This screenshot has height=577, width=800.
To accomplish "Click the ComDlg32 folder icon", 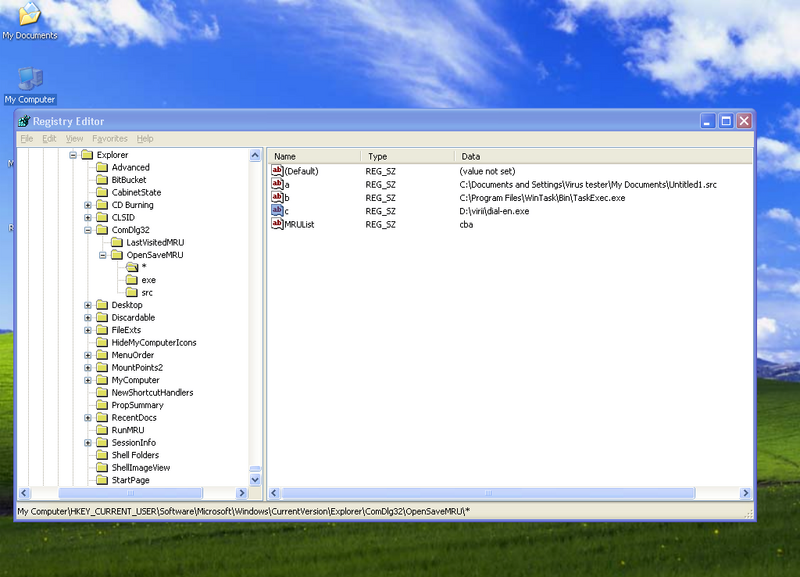I will pyautogui.click(x=102, y=230).
